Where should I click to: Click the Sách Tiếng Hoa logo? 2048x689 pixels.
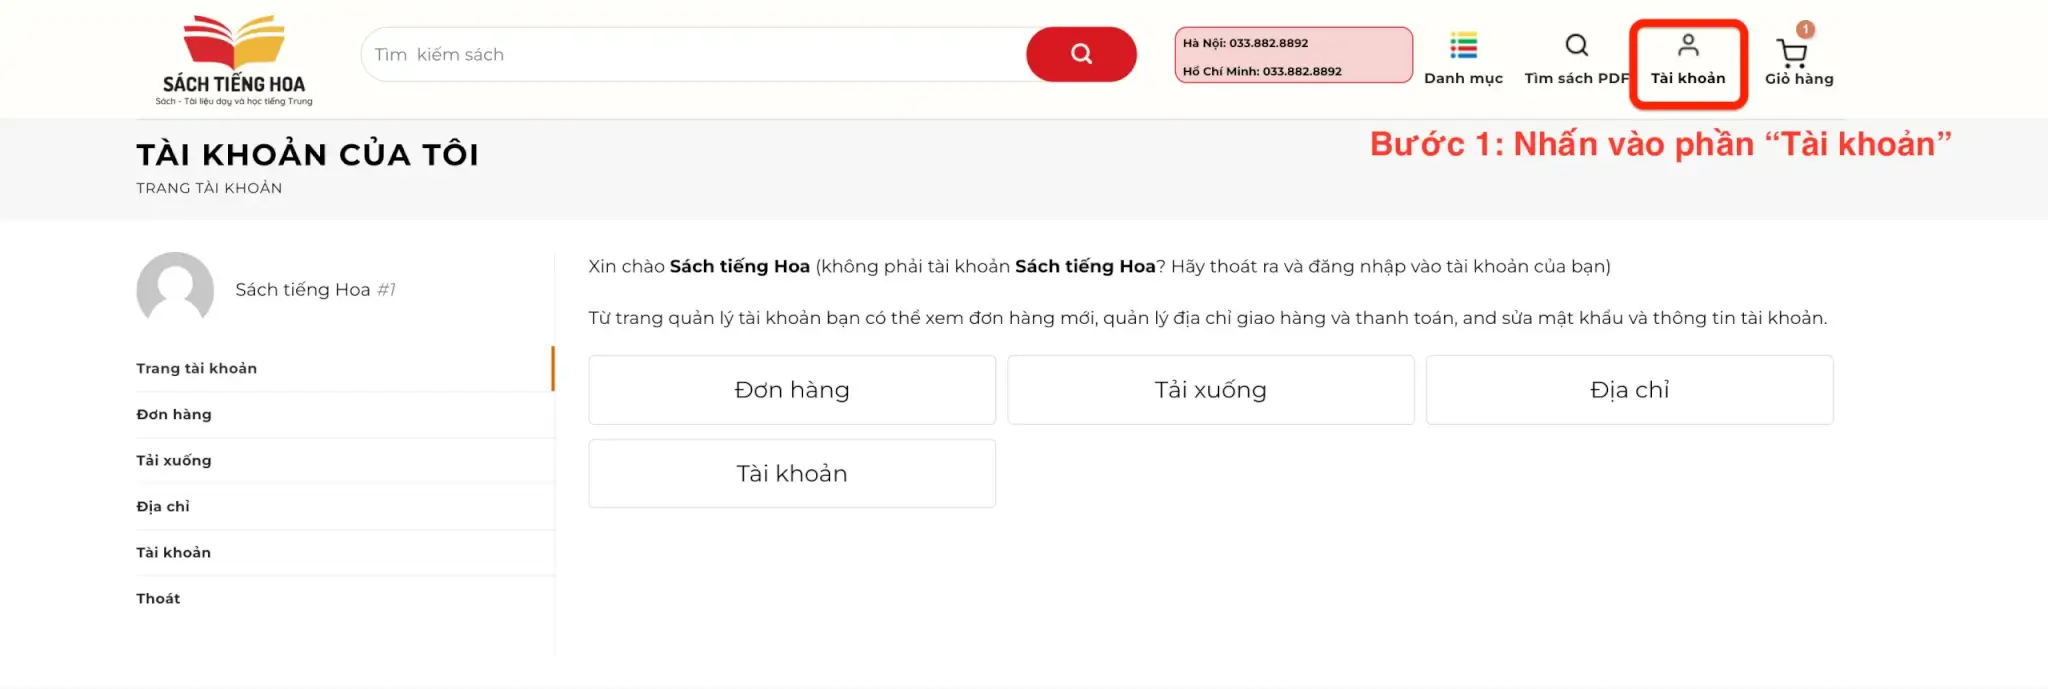[234, 60]
